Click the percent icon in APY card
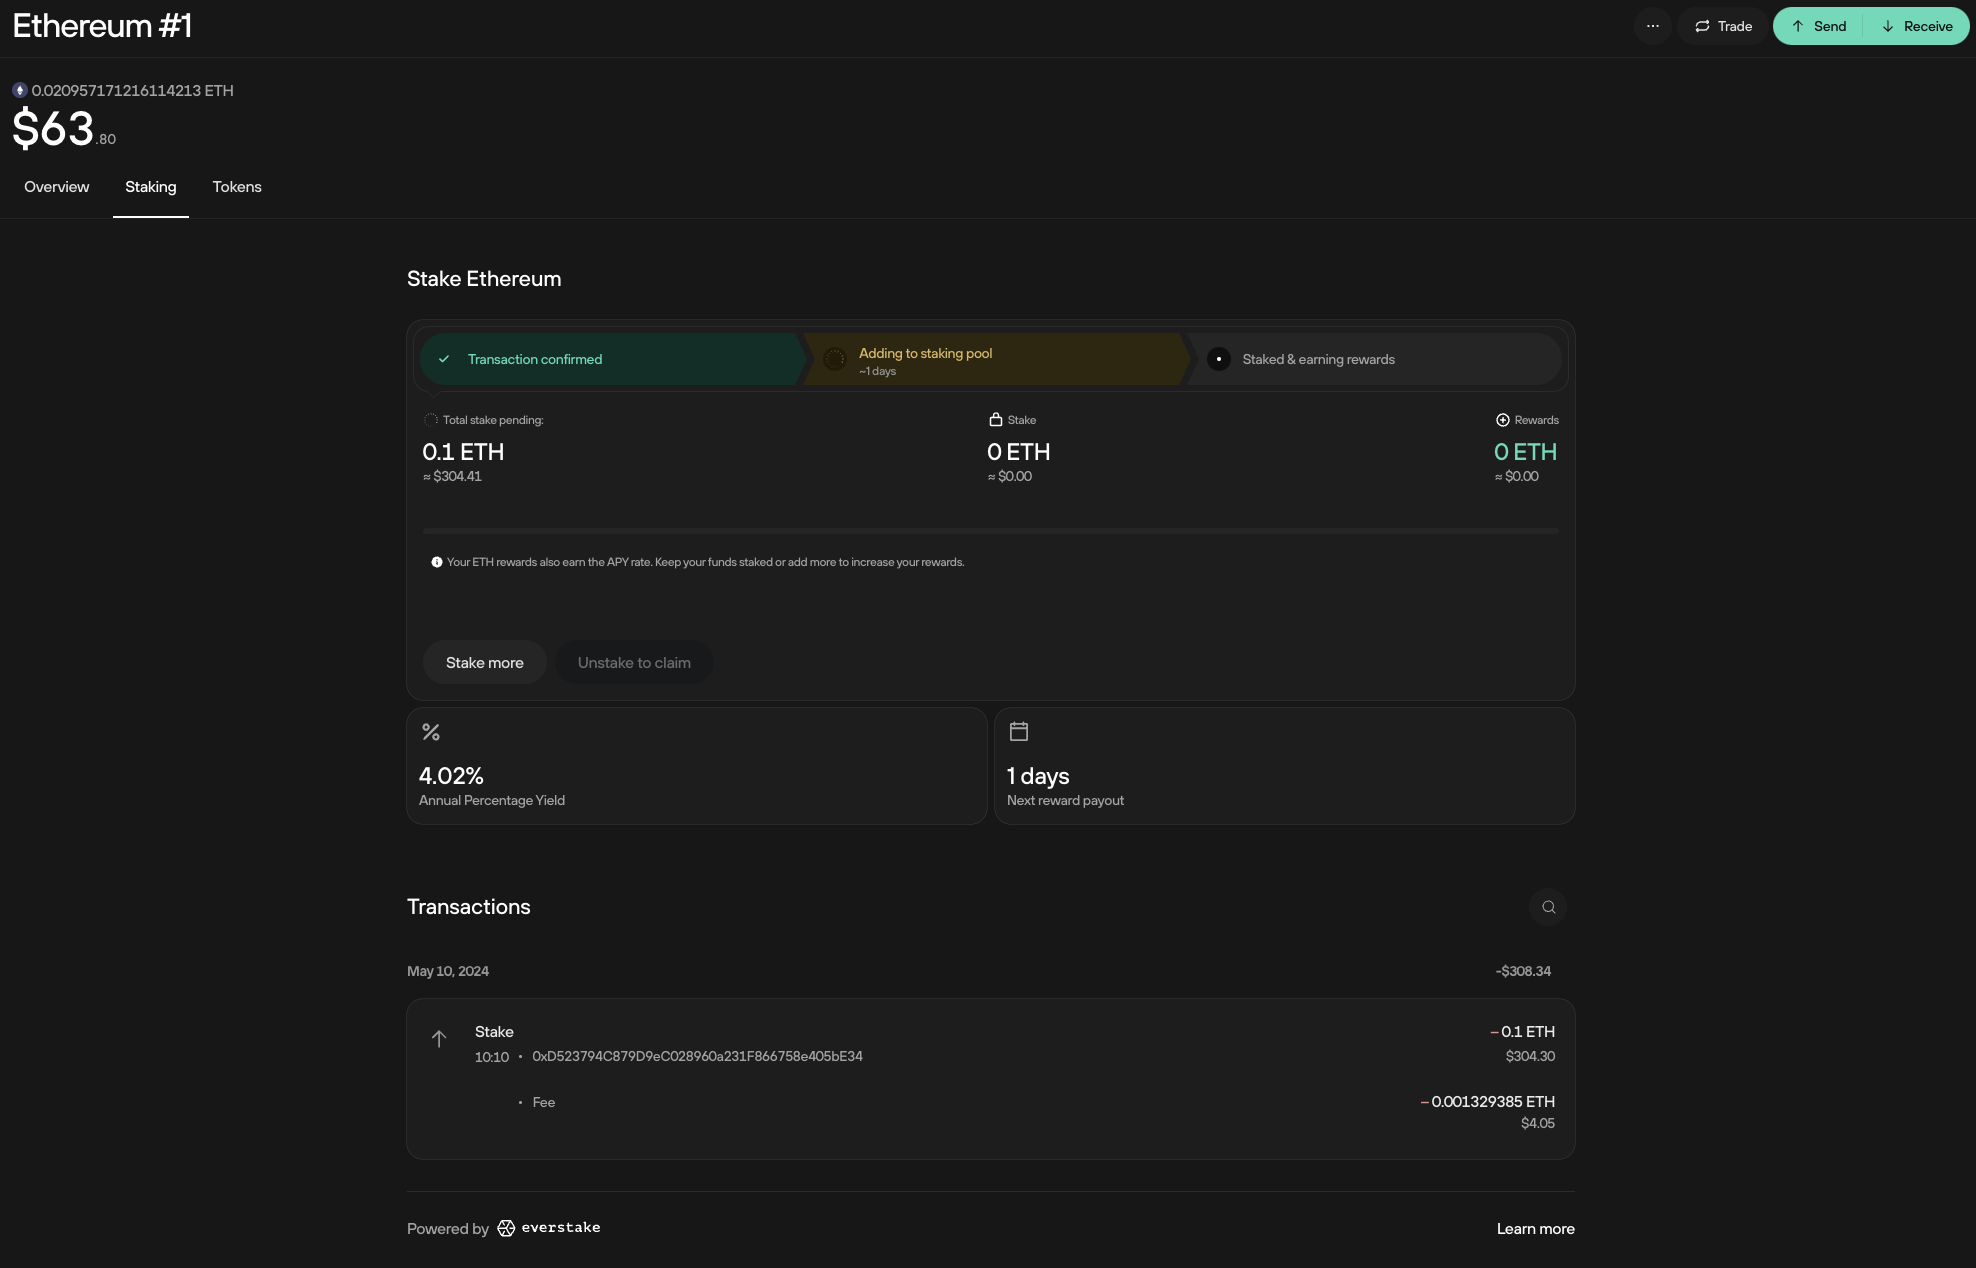Screen dimensions: 1976x1268 pyautogui.click(x=431, y=732)
